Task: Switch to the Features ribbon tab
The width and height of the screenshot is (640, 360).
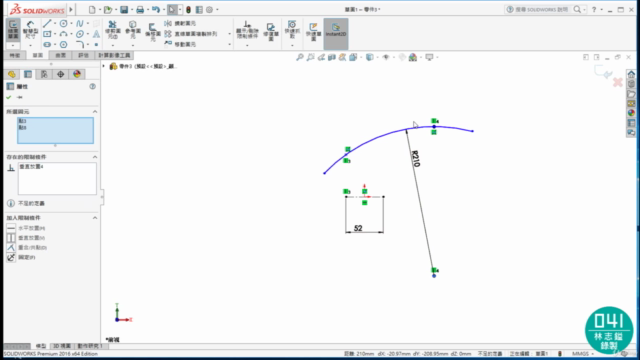Action: pyautogui.click(x=15, y=55)
